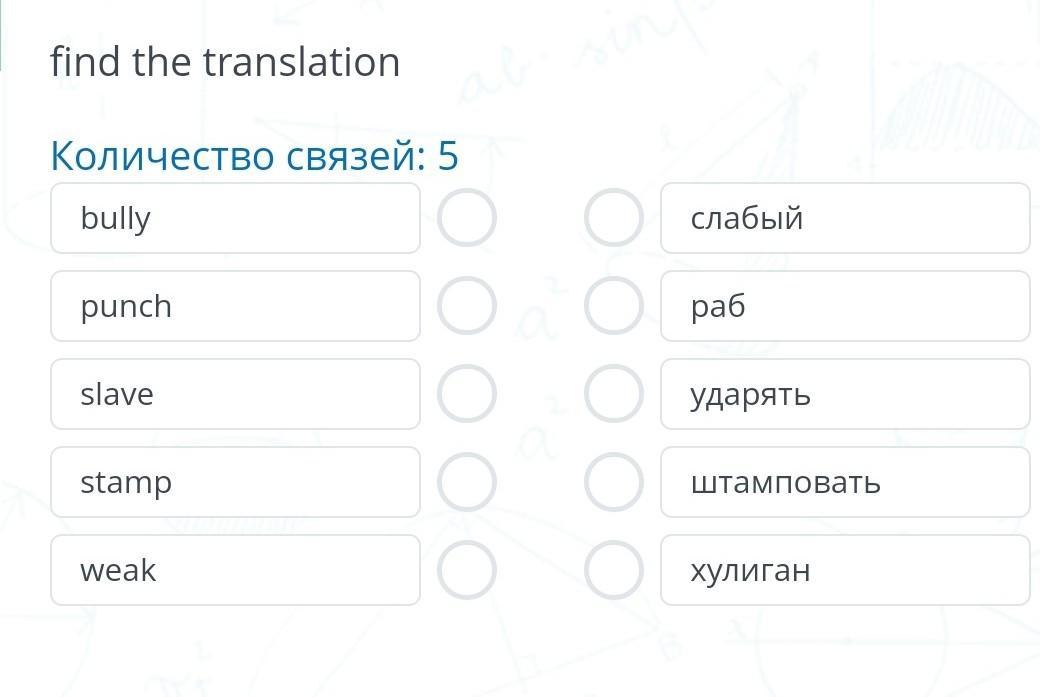Select the connector circle beside слабый
1040x697 pixels.
[x=613, y=218]
